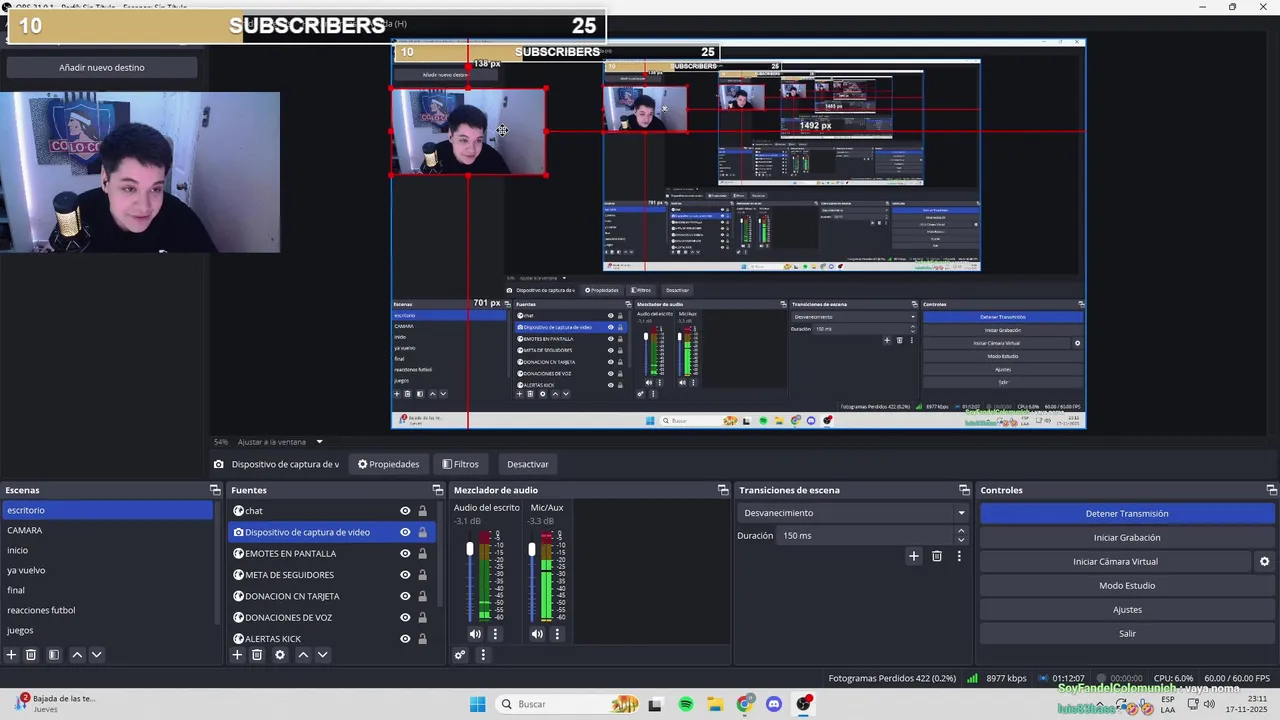Enable Modo Estudio
The height and width of the screenshot is (720, 1280).
point(1127,586)
